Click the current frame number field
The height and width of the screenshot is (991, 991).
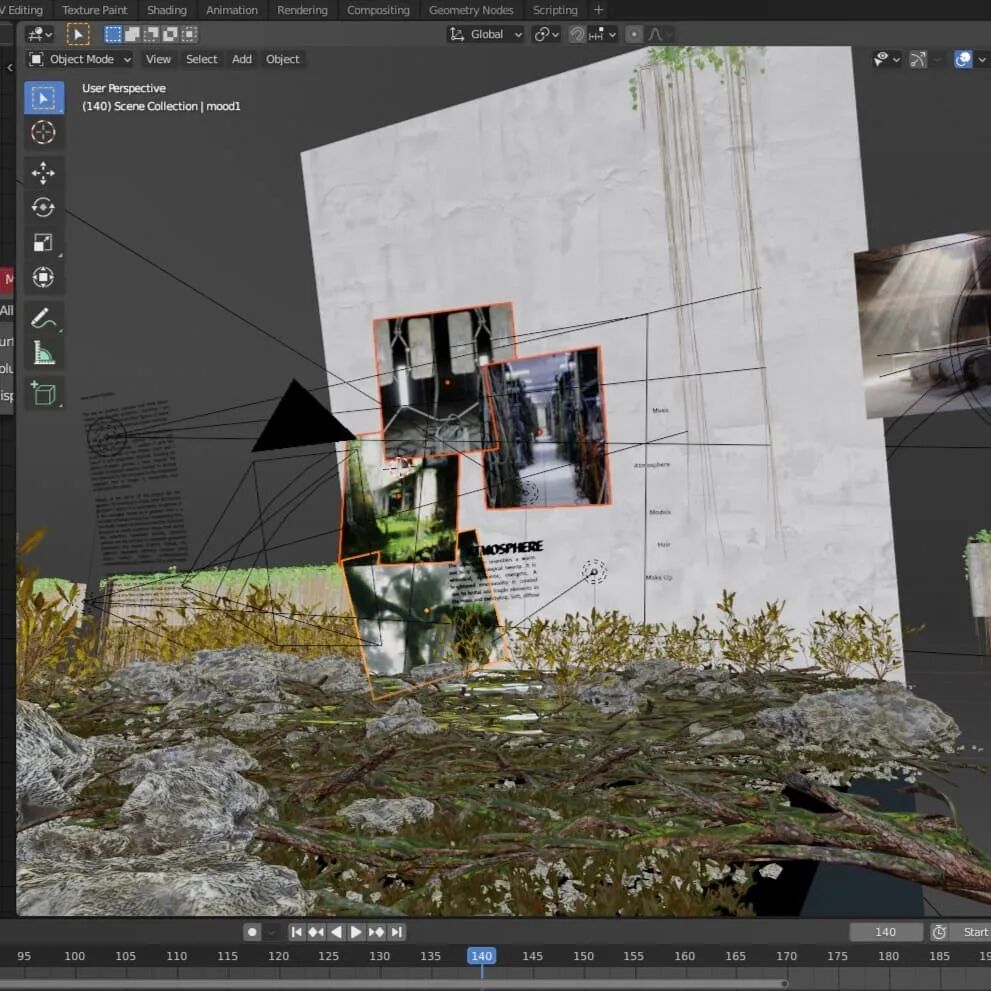886,932
